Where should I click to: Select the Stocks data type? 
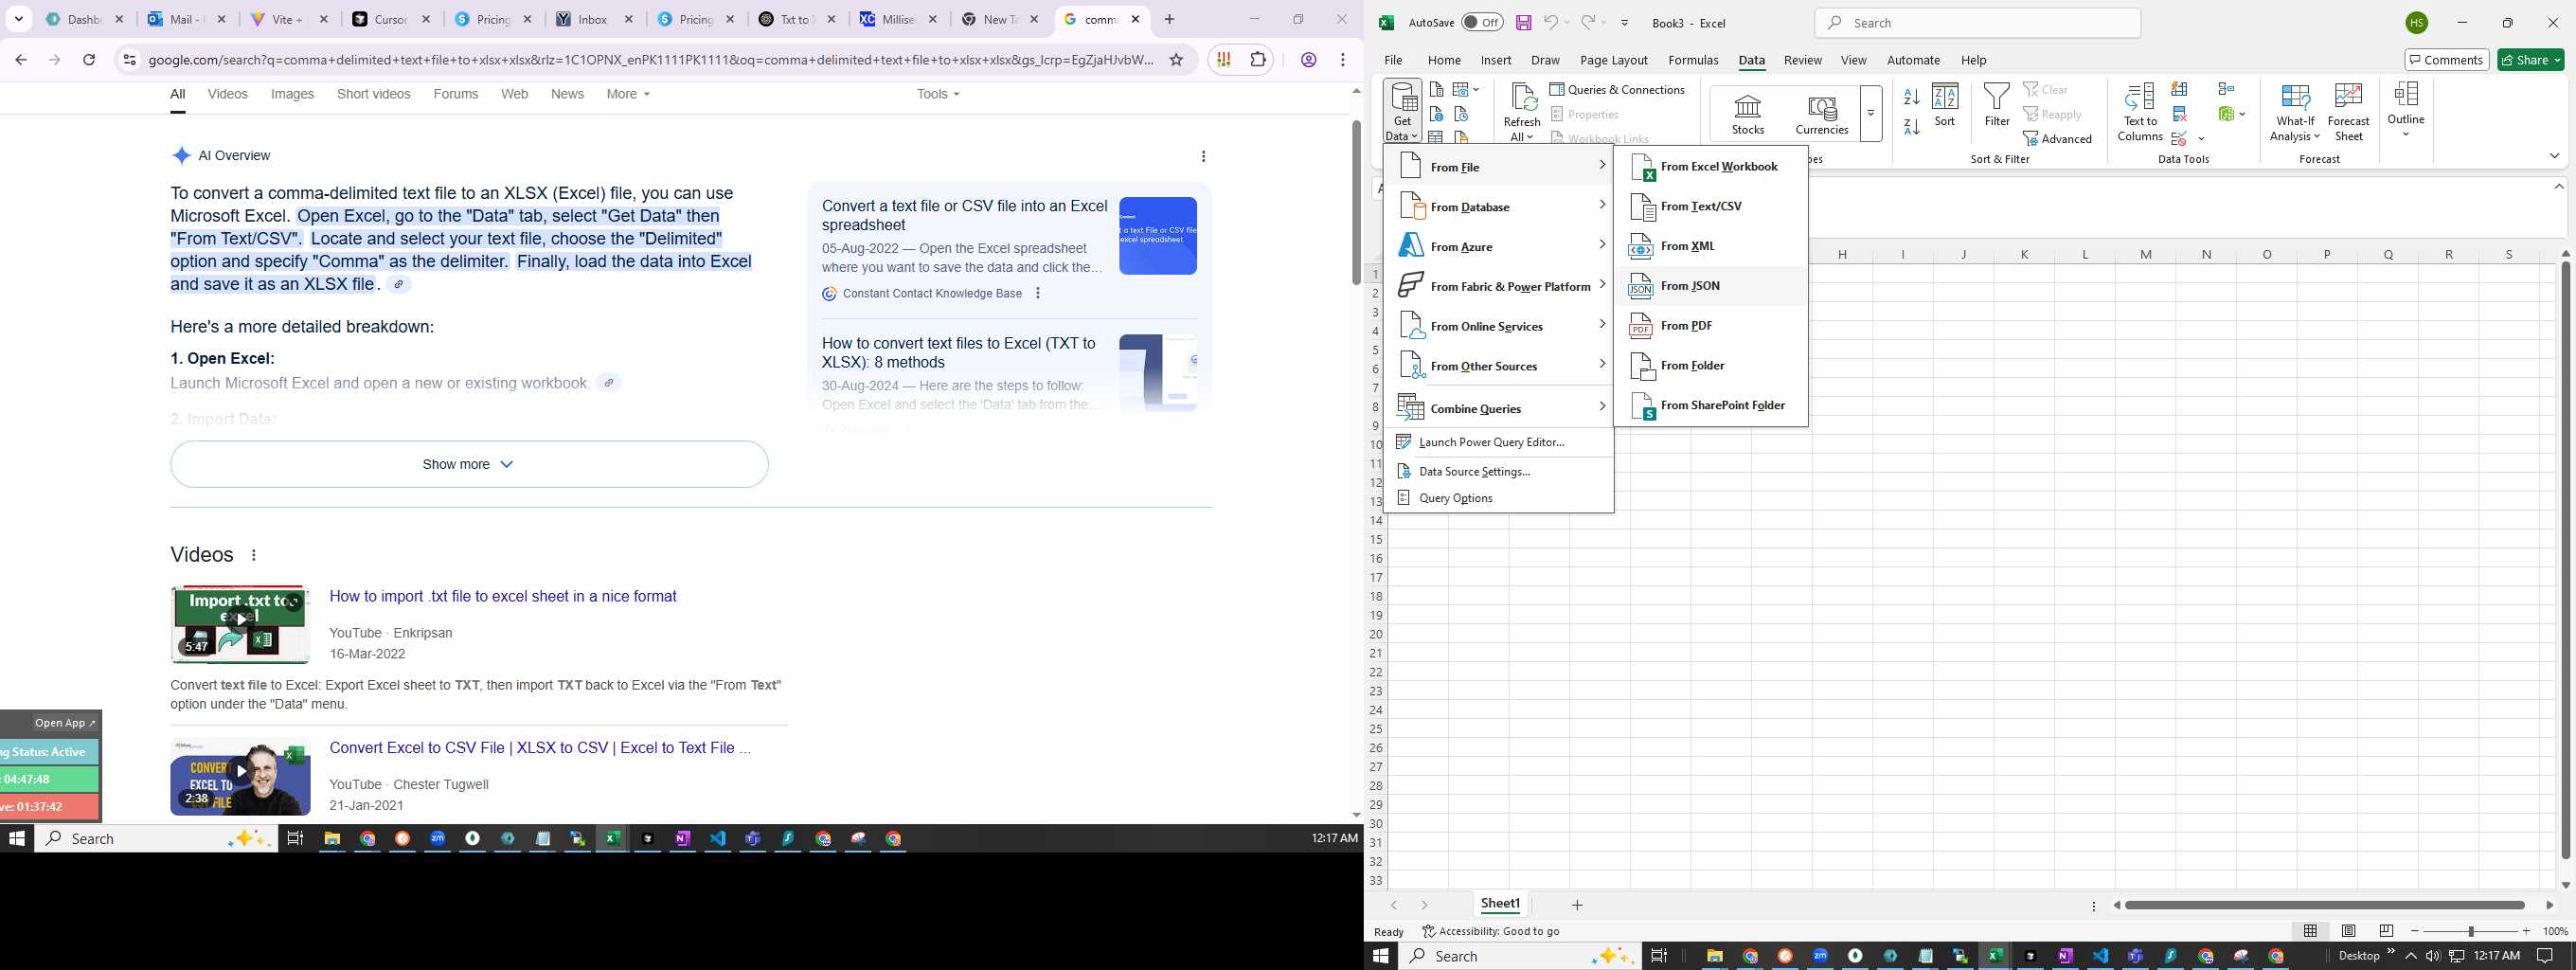pyautogui.click(x=1747, y=114)
